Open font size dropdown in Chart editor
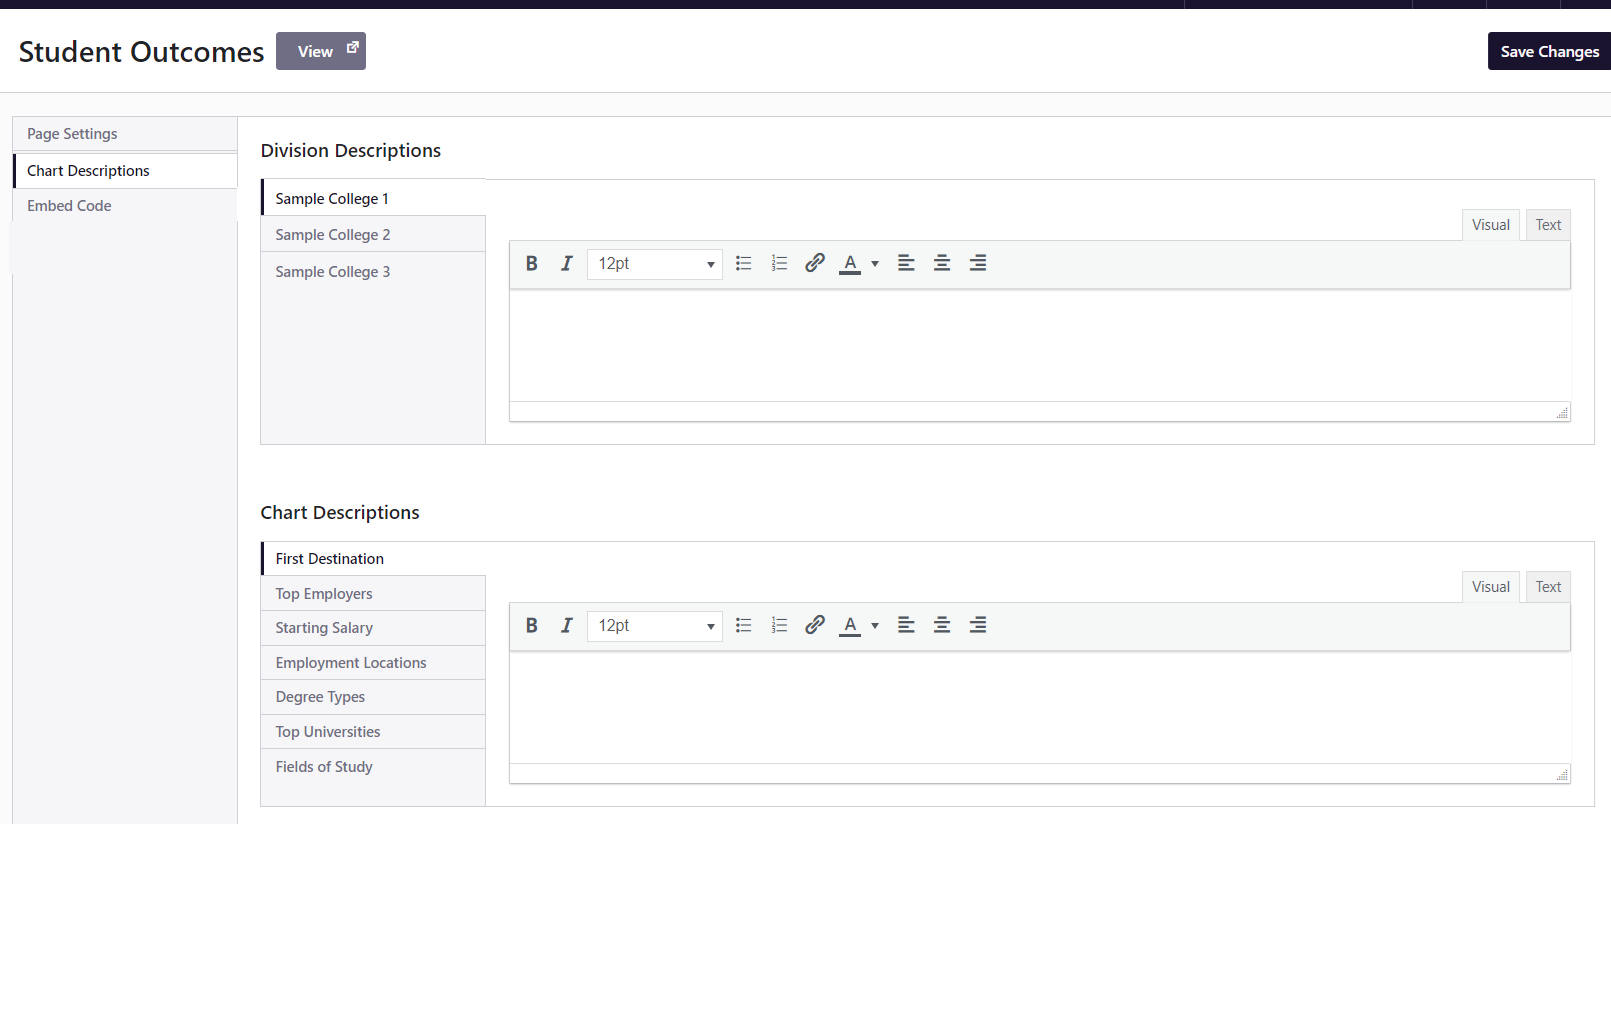The width and height of the screenshot is (1611, 1012). click(x=655, y=626)
